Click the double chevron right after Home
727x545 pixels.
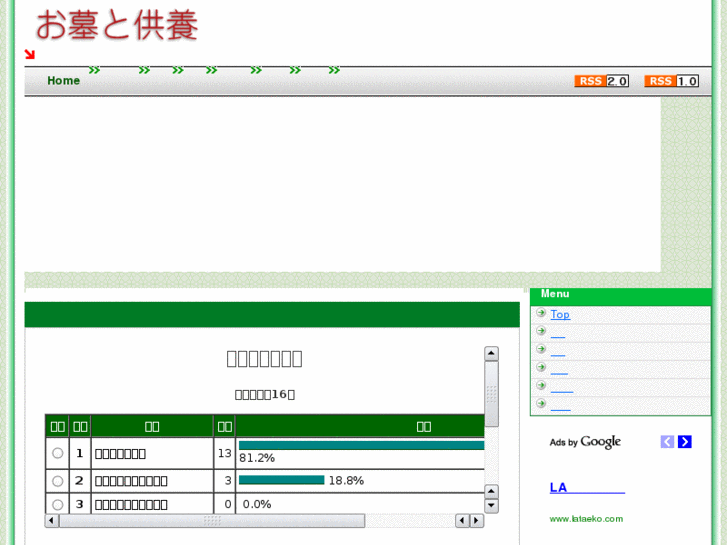(94, 71)
